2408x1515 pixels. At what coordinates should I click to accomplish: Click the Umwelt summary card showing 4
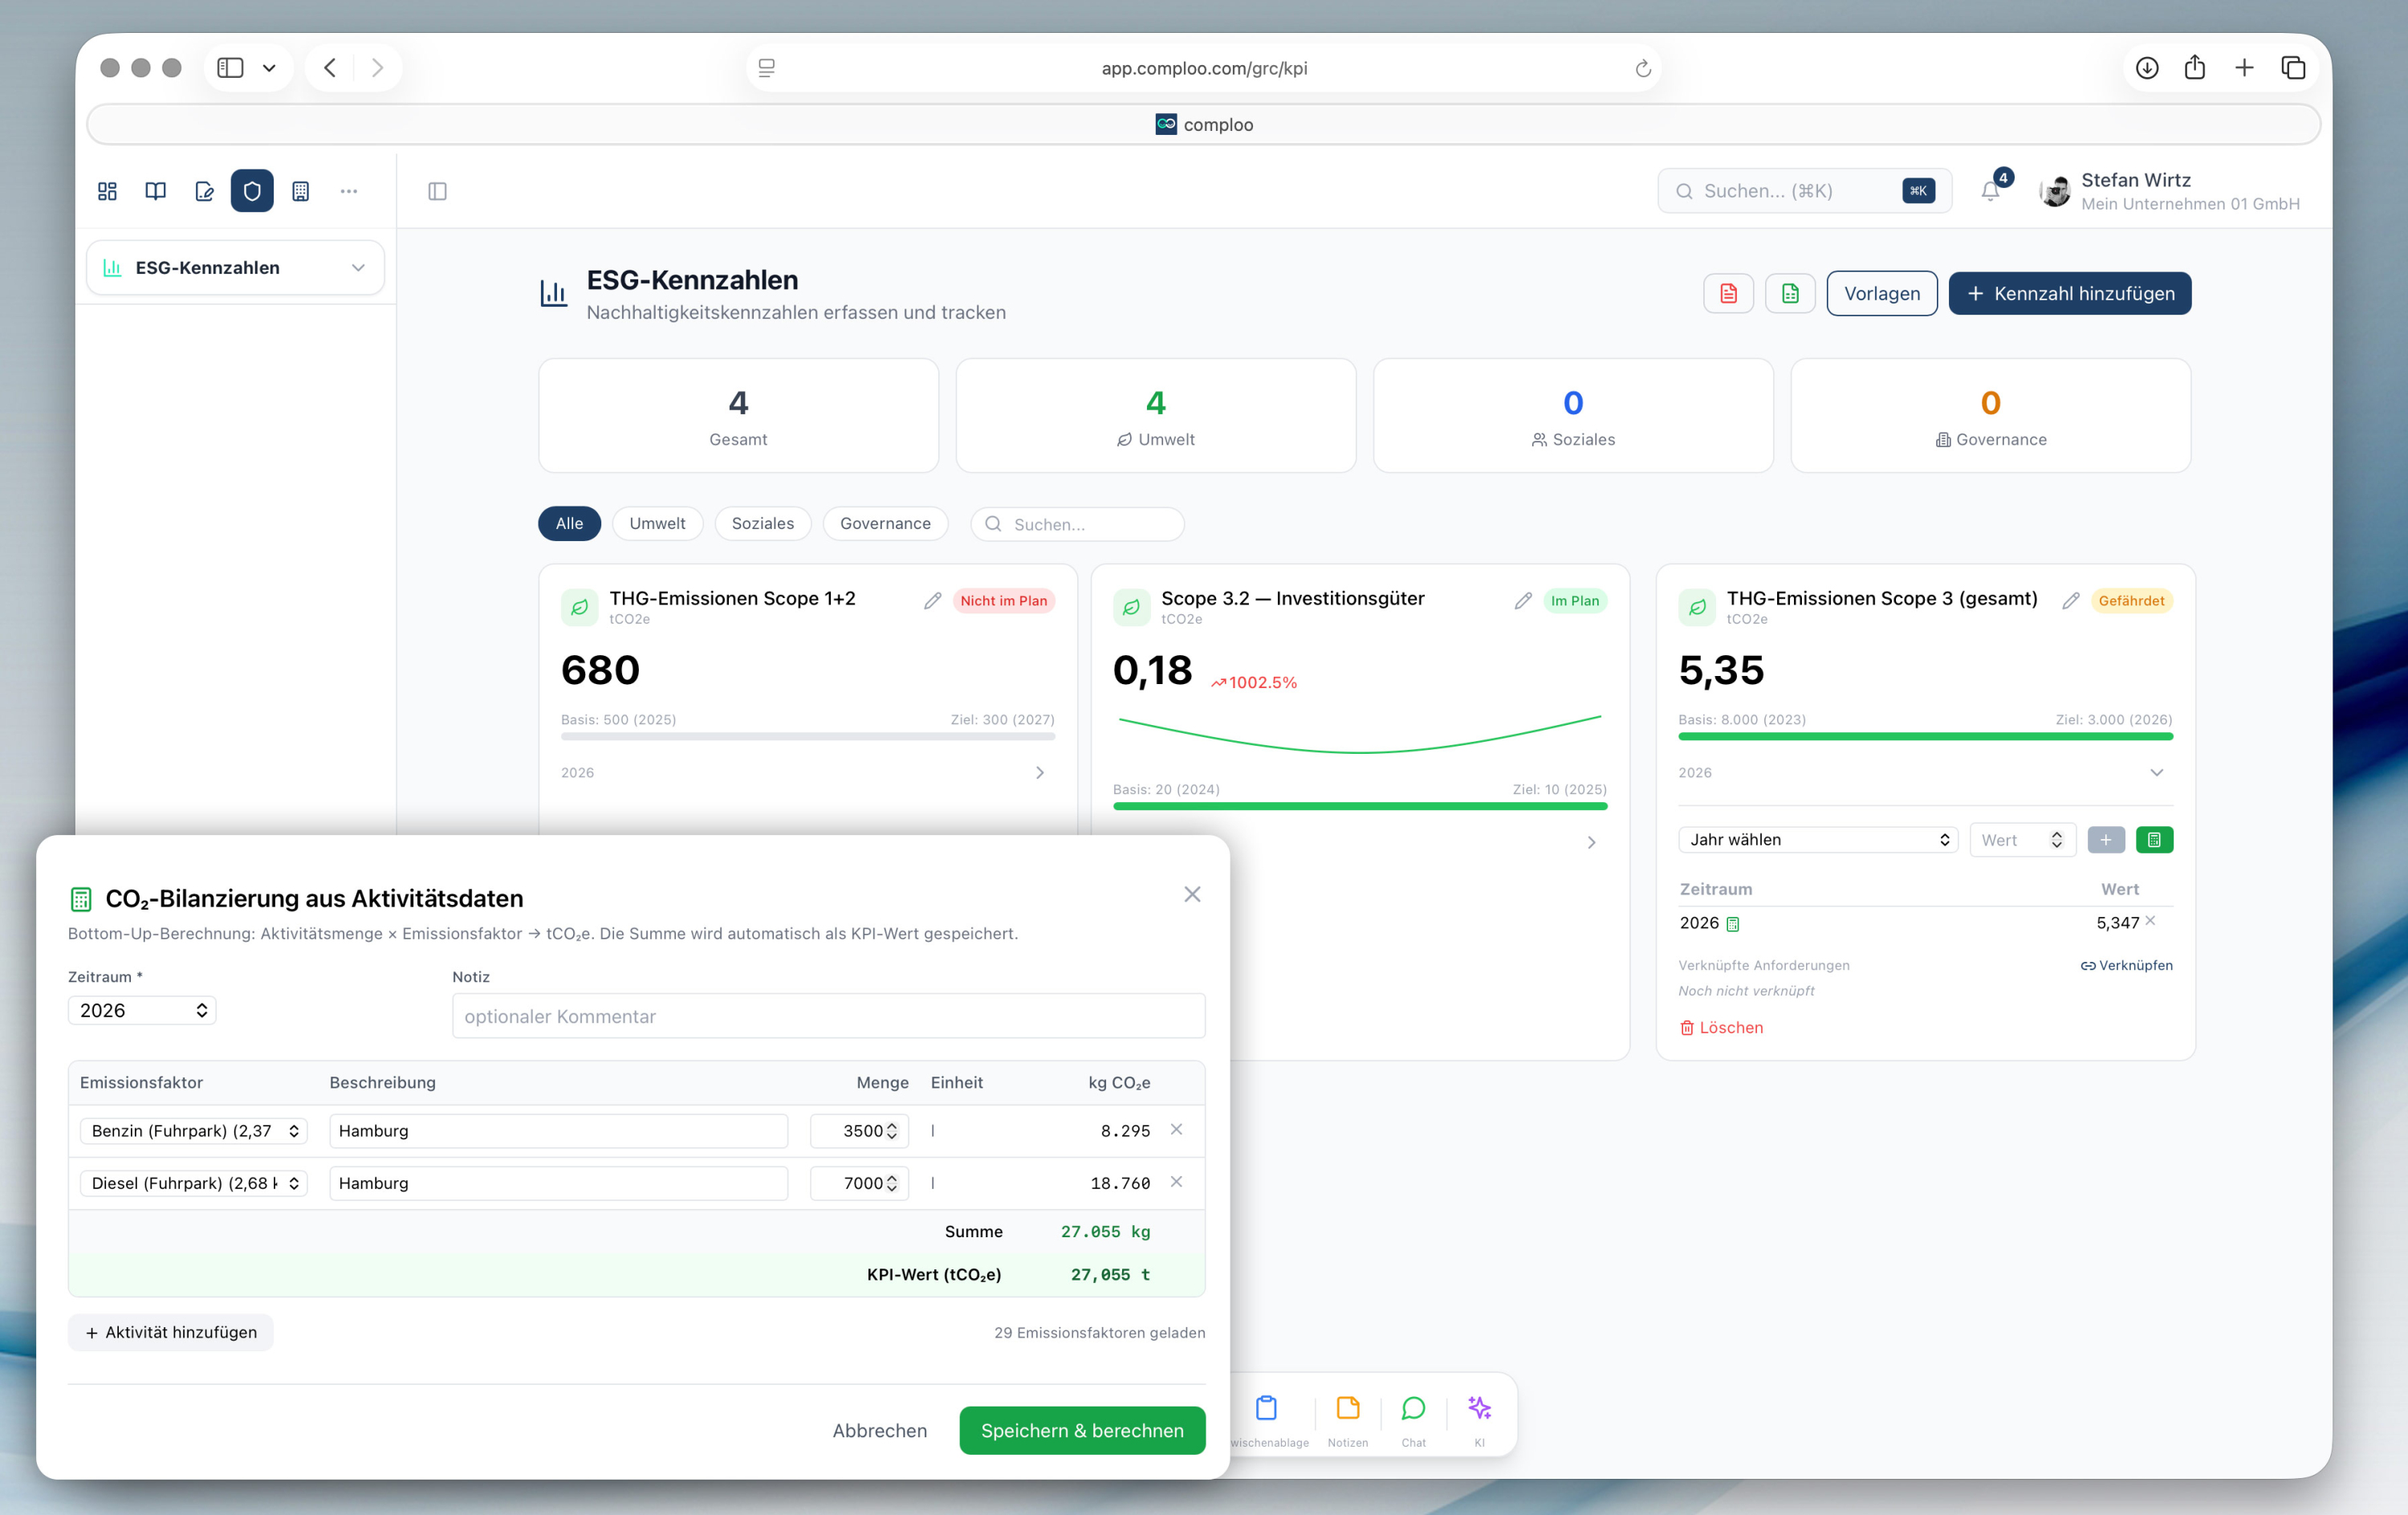1155,415
